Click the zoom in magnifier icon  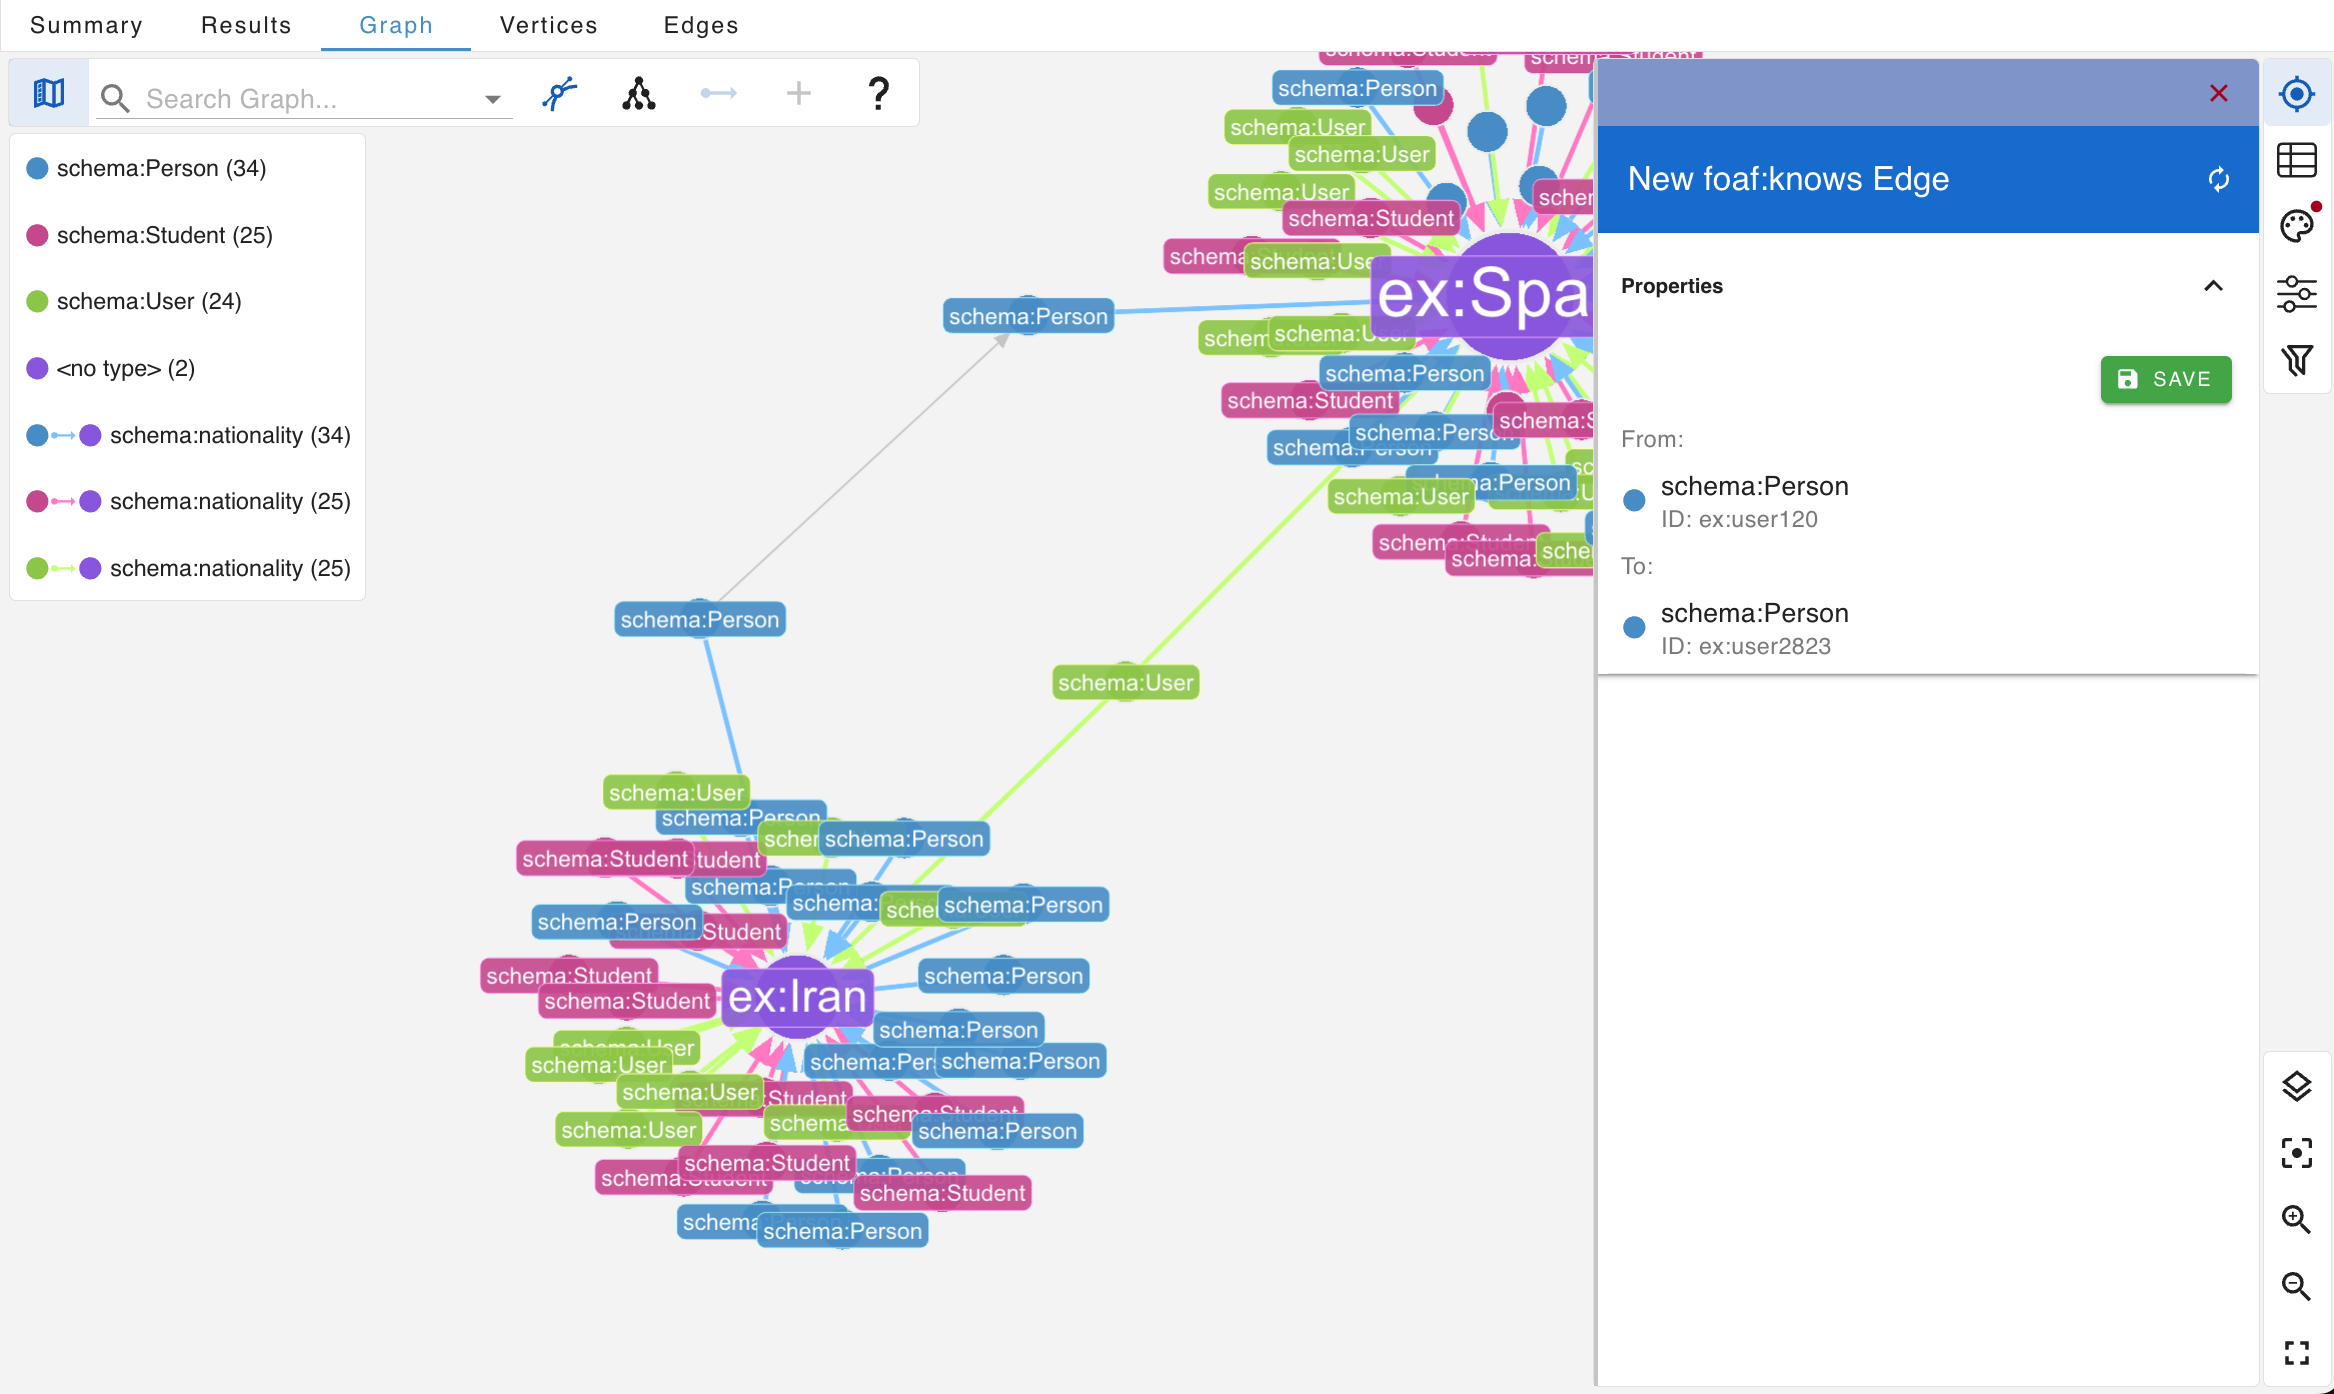point(2296,1219)
